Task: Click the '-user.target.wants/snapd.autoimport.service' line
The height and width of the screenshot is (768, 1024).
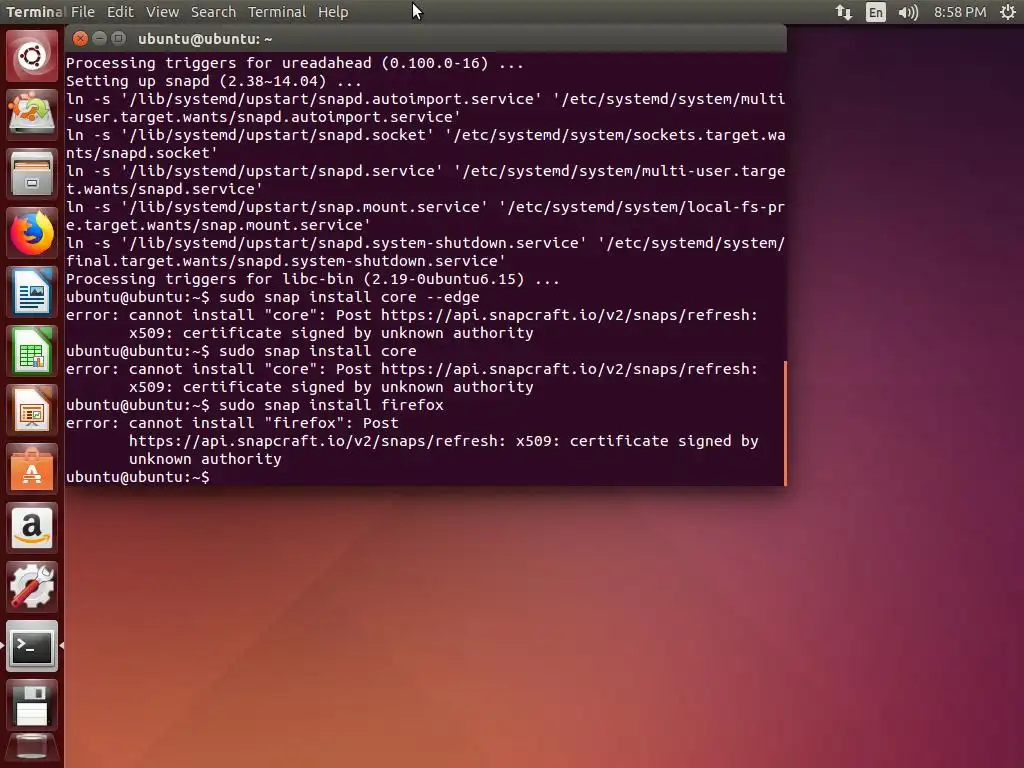Action: [263, 118]
